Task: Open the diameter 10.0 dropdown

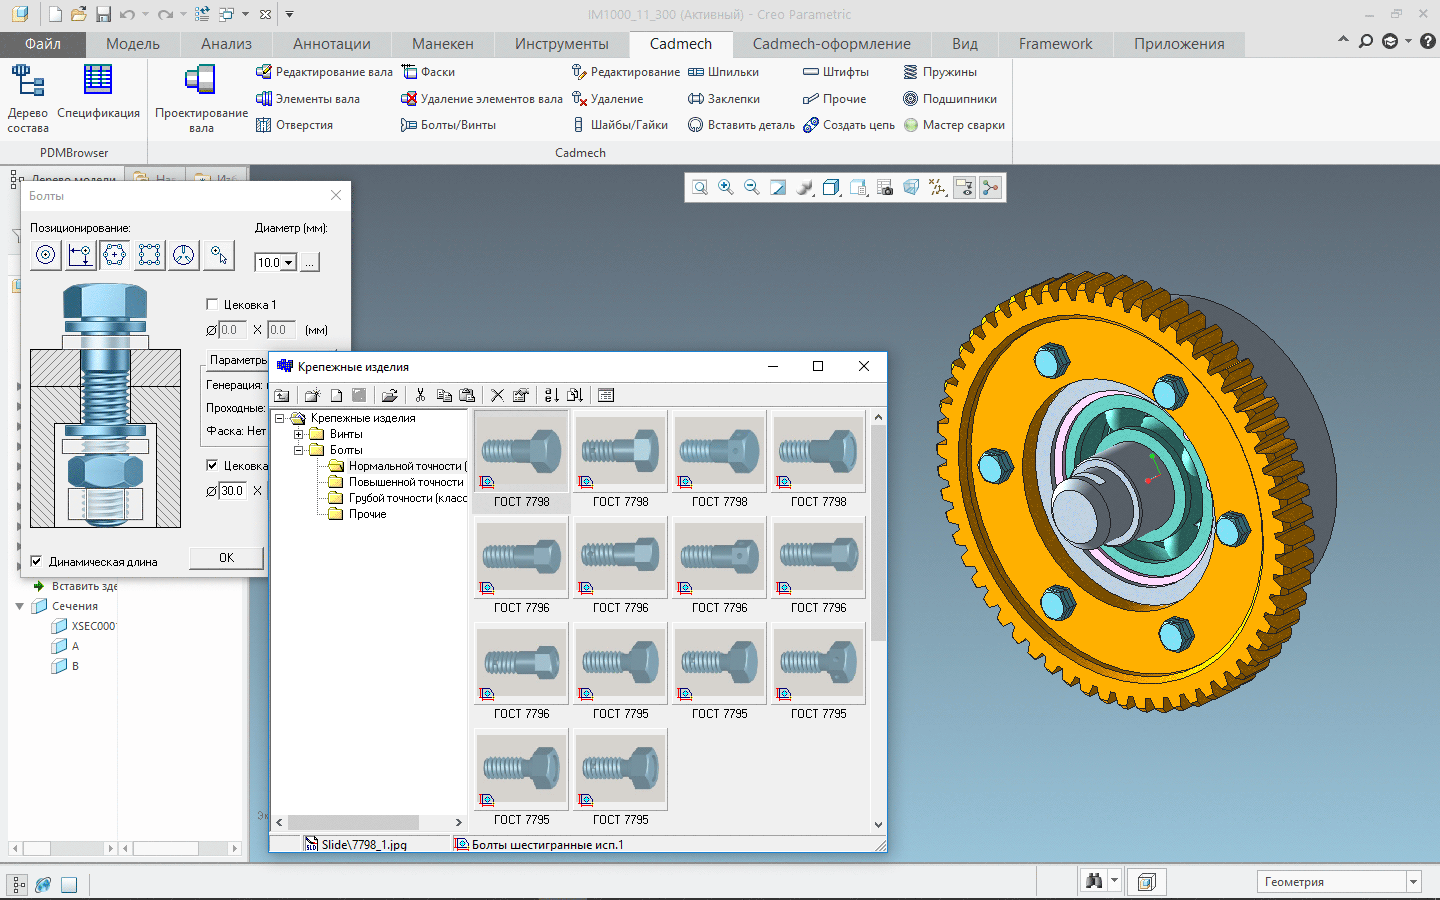Action: point(289,263)
